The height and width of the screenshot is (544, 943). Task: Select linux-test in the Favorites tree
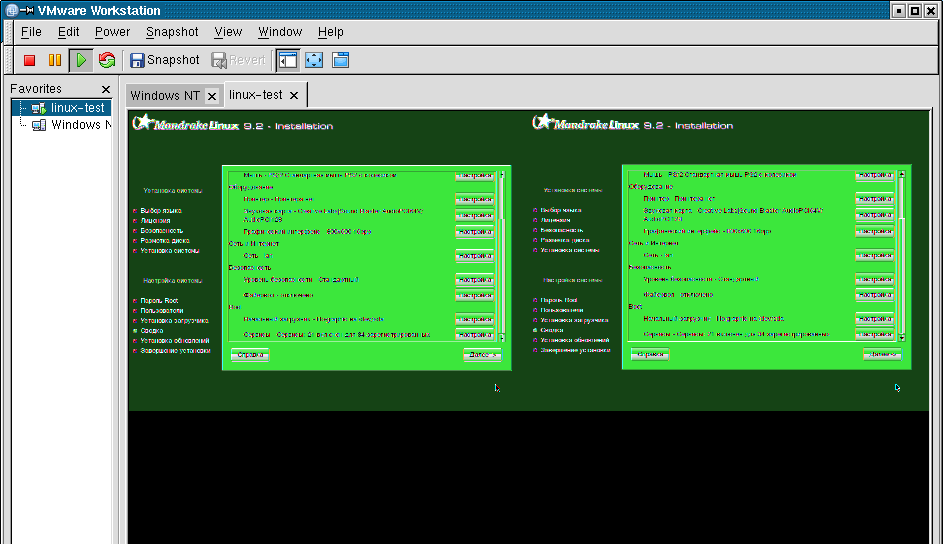coord(78,108)
